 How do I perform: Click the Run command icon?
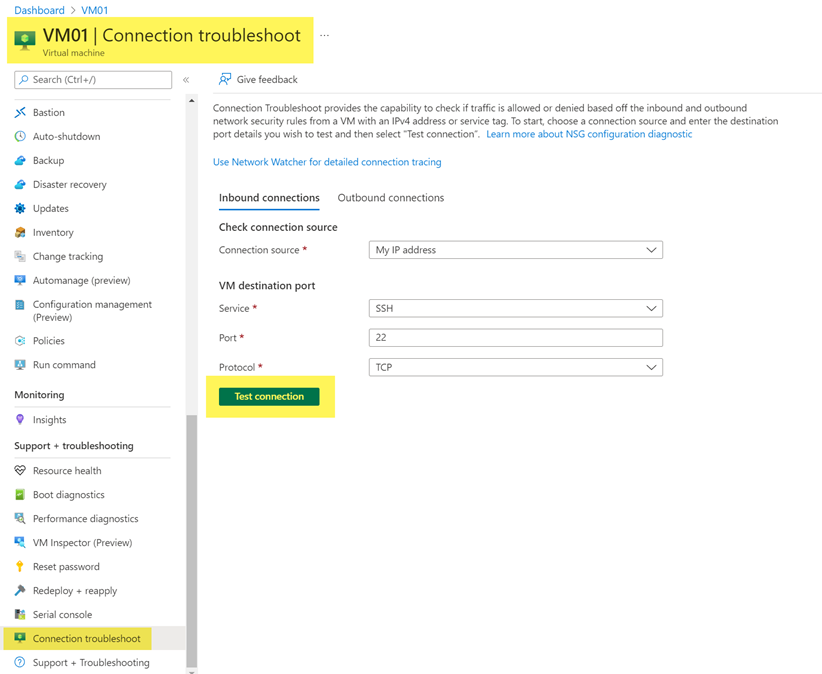pos(20,365)
